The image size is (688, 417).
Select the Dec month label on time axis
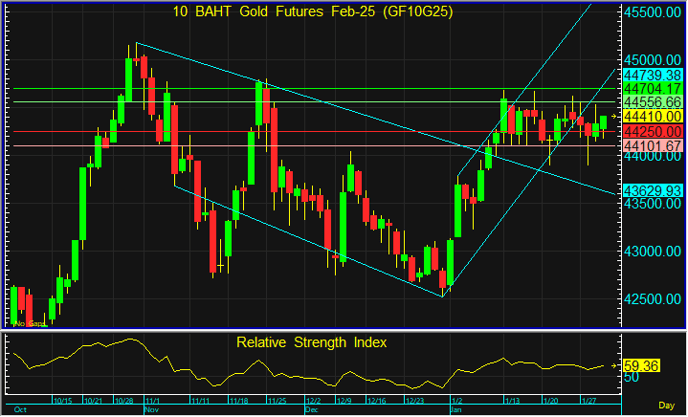311,410
